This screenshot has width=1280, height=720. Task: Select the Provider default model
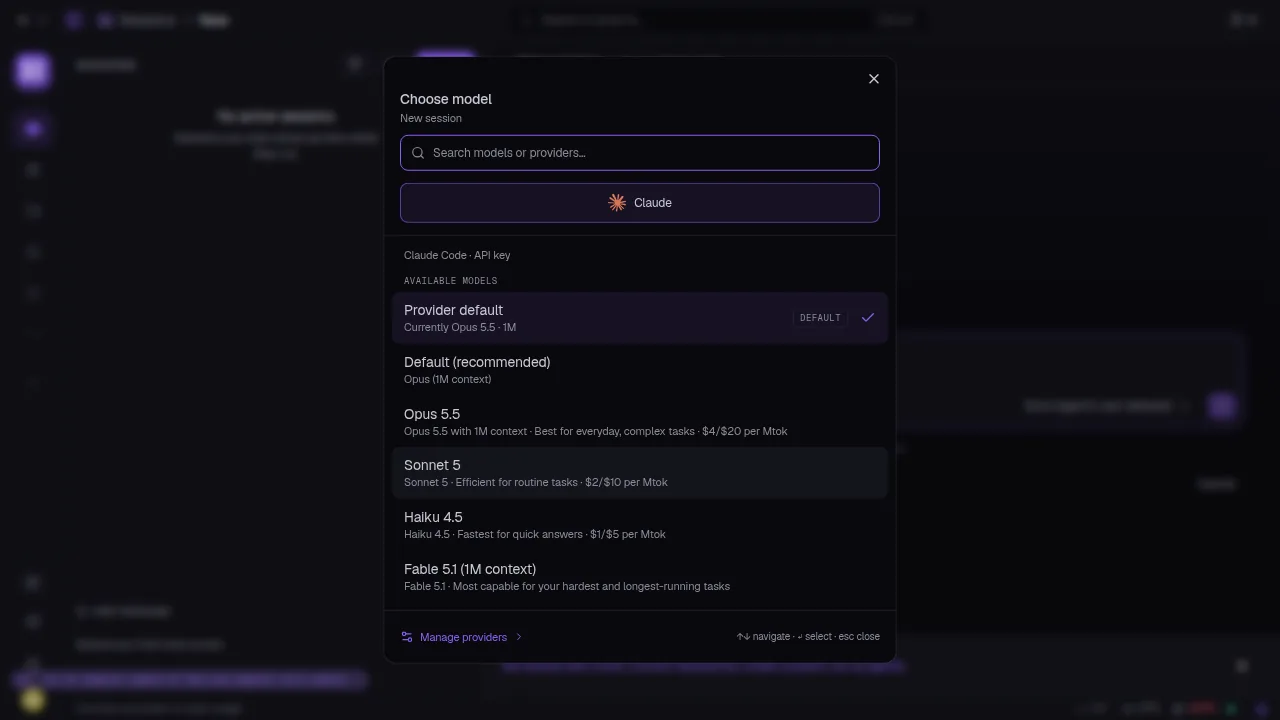tap(640, 318)
